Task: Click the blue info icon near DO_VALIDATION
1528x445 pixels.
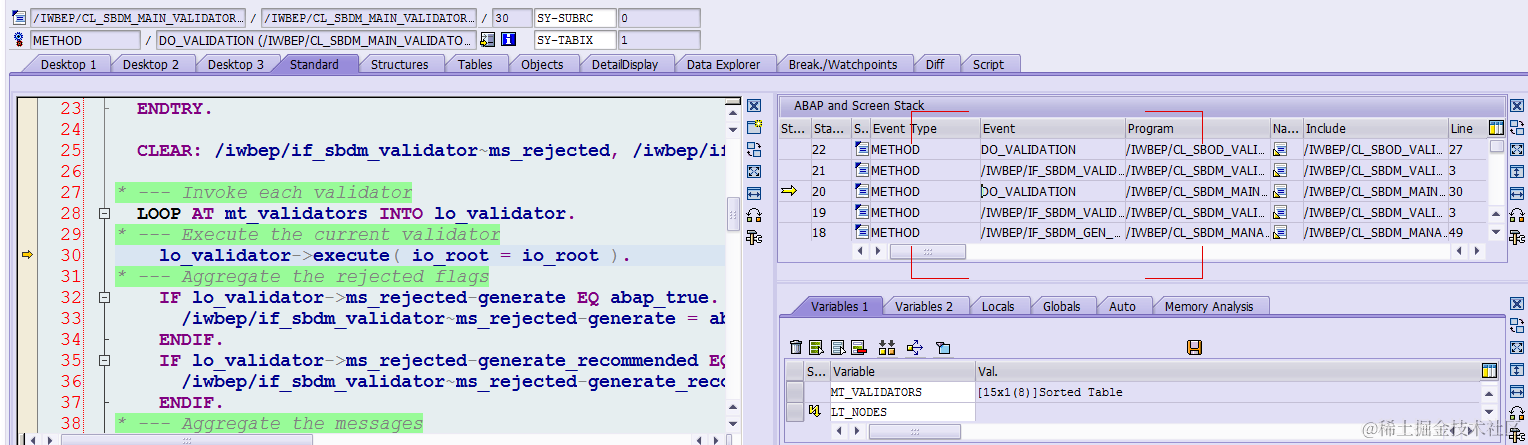Action: tap(509, 40)
